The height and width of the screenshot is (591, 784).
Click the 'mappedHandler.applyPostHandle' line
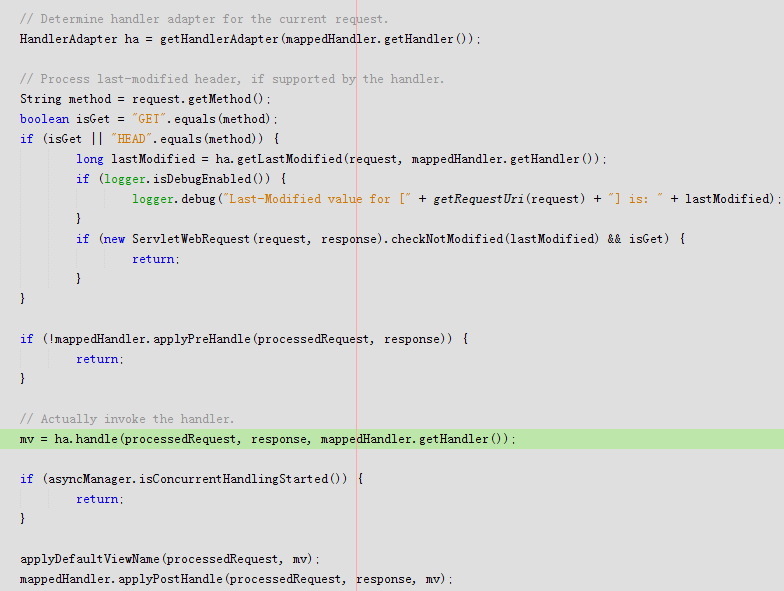click(236, 579)
